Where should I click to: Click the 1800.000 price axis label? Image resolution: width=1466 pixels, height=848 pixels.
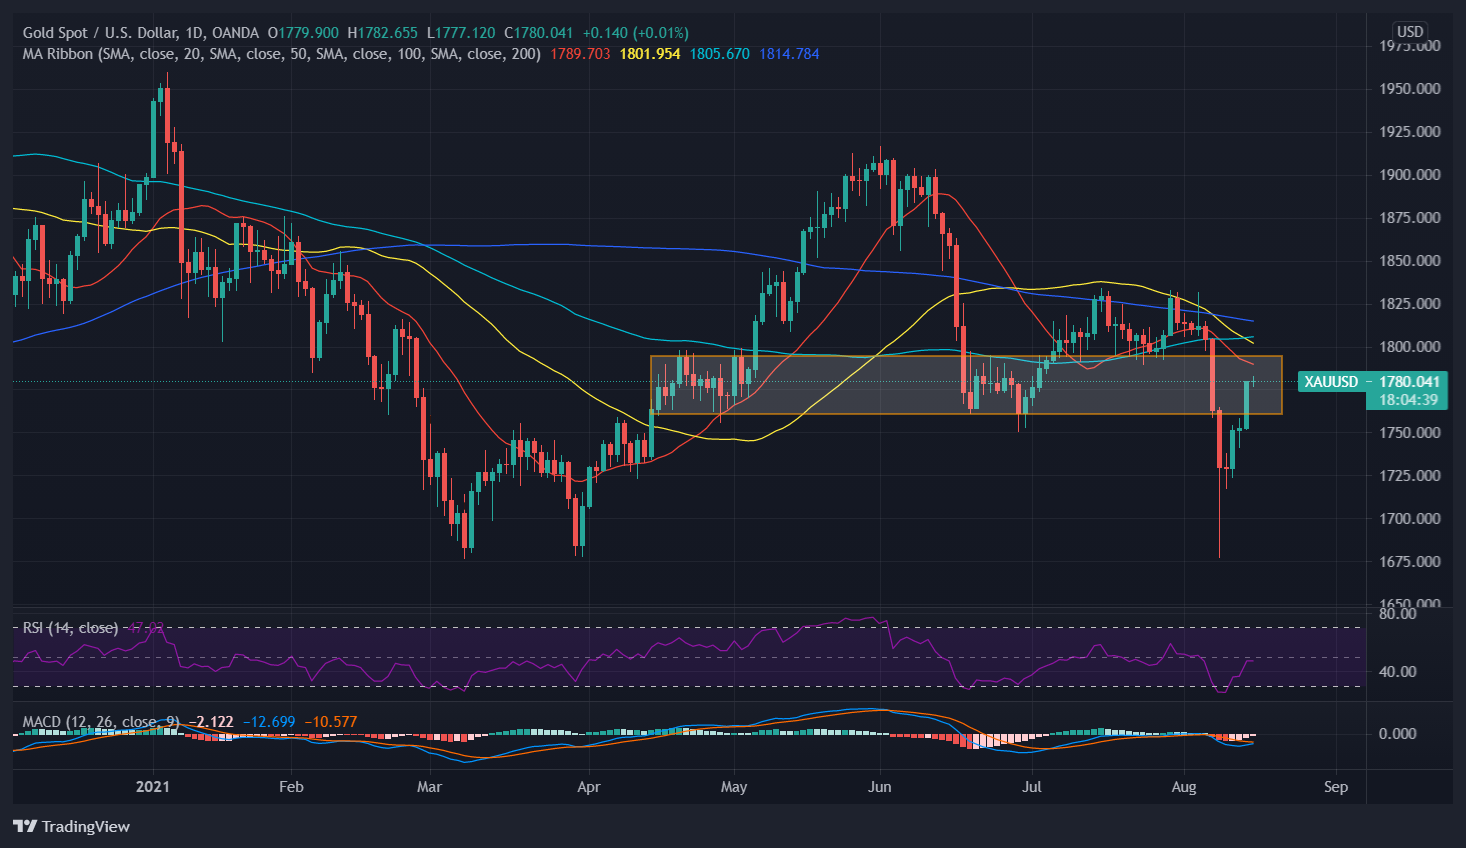[1410, 347]
